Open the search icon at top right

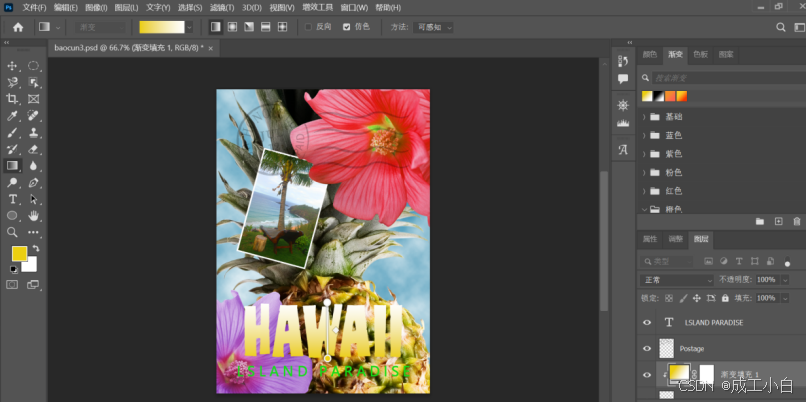pos(781,27)
